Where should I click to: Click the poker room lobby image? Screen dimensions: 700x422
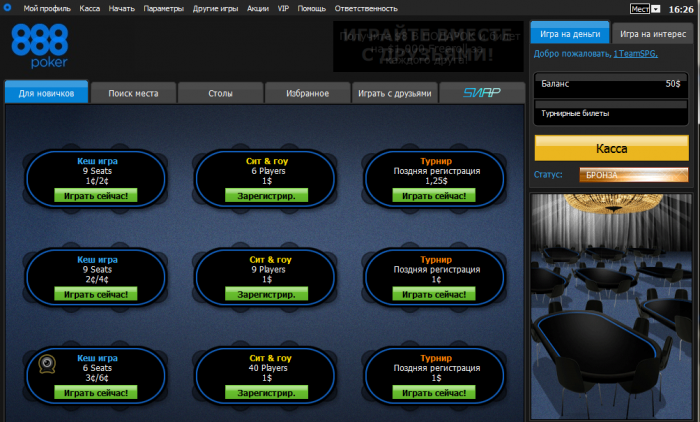click(x=611, y=306)
